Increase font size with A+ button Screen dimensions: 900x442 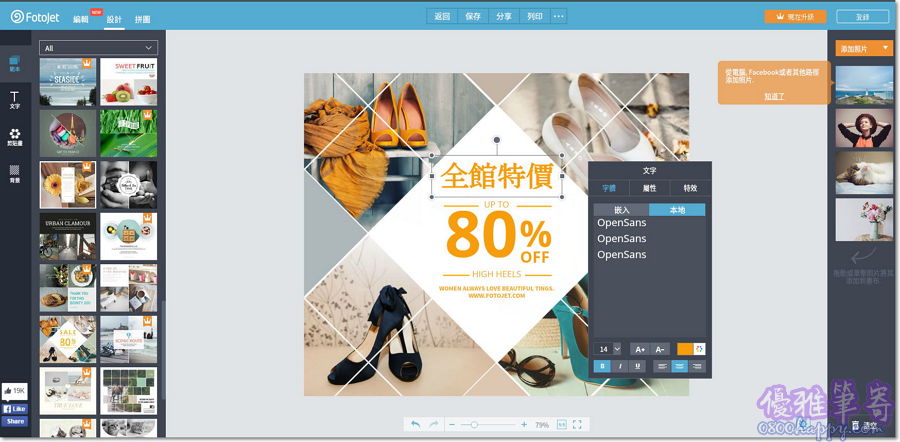pyautogui.click(x=640, y=349)
